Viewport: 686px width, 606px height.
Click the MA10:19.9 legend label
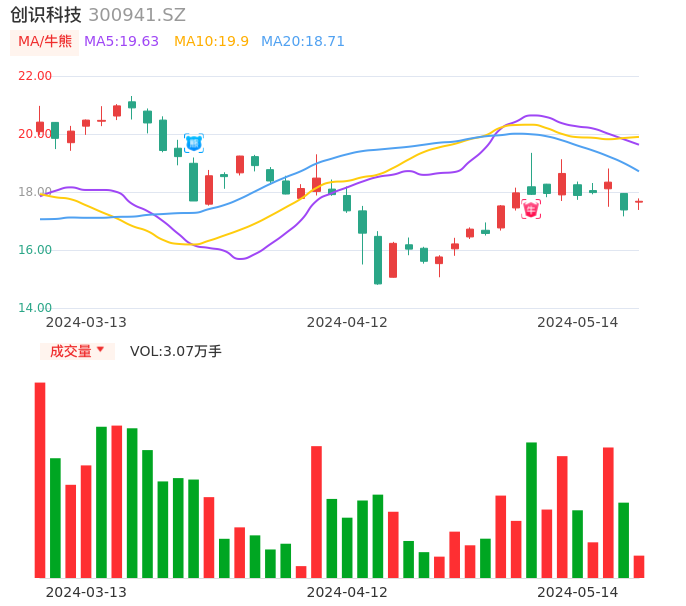[x=211, y=42]
